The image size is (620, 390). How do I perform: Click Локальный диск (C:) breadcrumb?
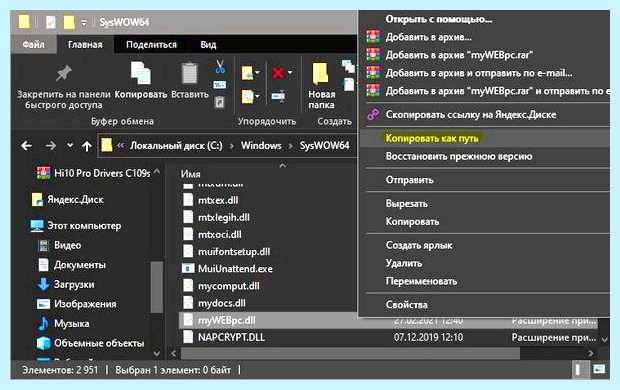pyautogui.click(x=176, y=146)
